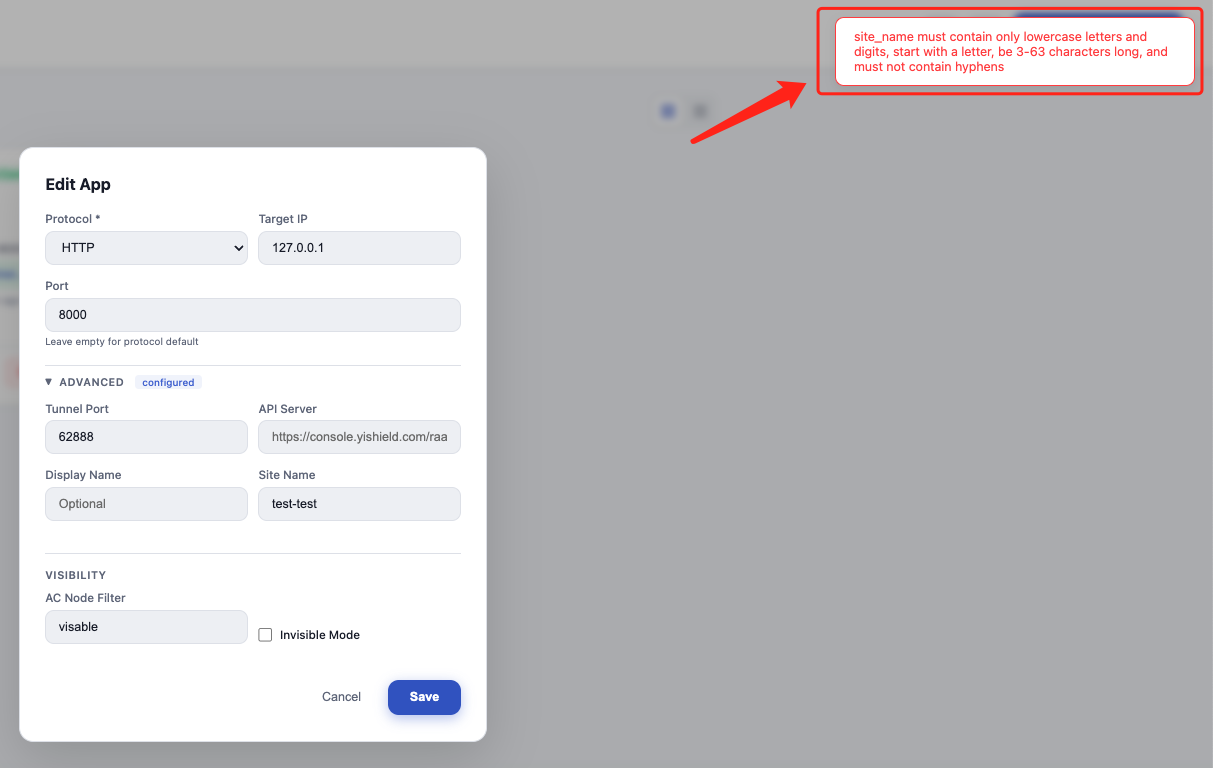
Task: Click the API Server URL field
Action: point(359,437)
